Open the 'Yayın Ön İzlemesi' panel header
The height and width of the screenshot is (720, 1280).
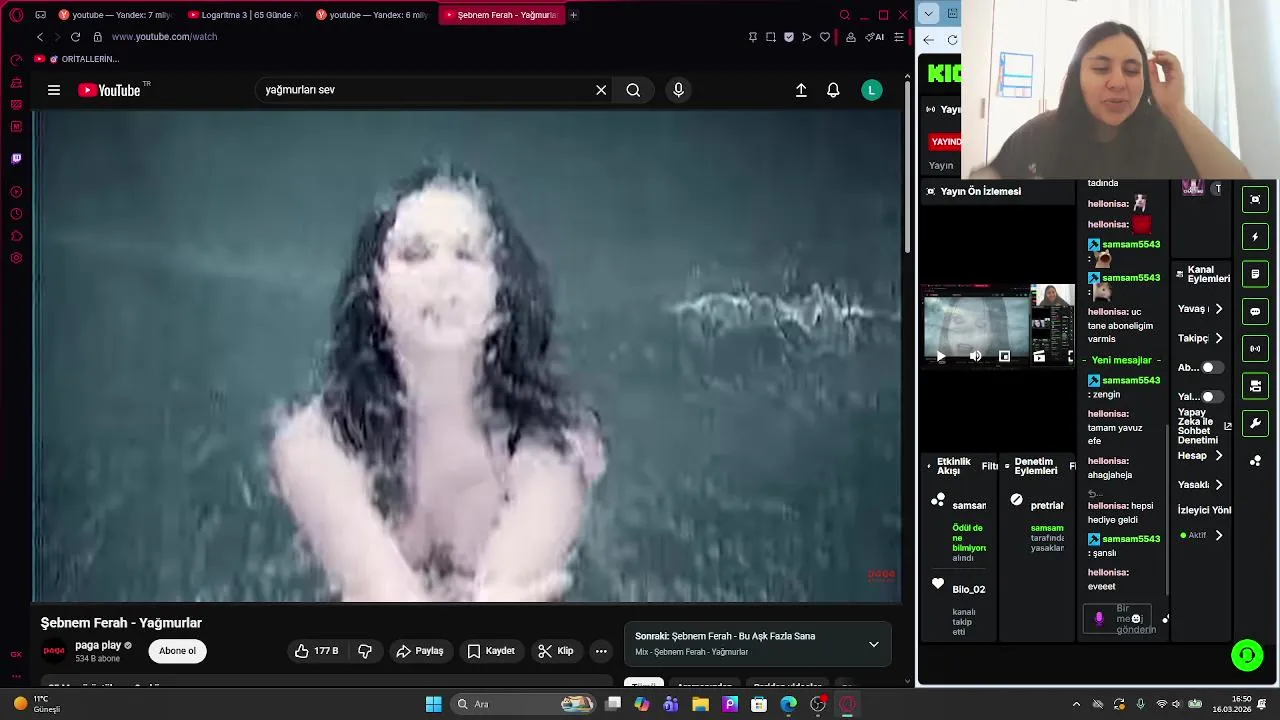point(998,191)
